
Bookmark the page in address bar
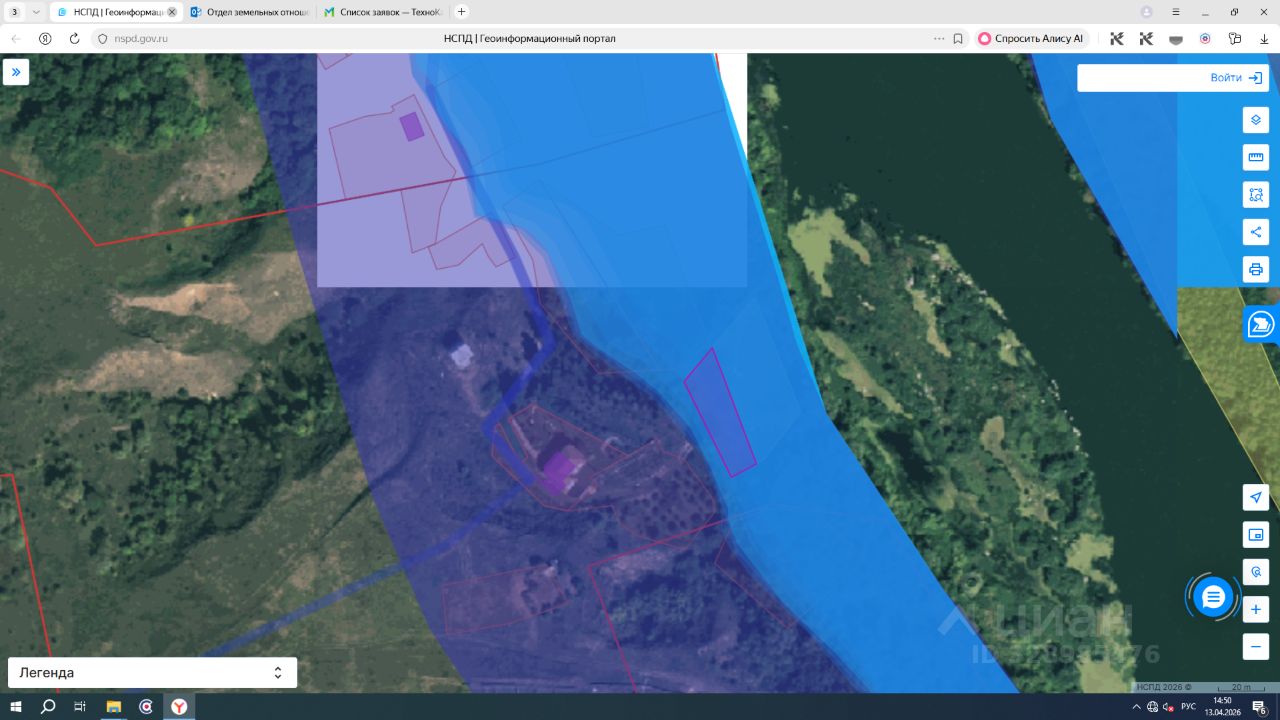coord(958,38)
